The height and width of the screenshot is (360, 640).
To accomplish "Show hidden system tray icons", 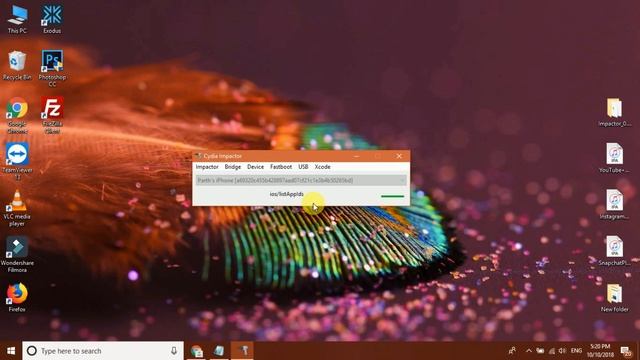I will tap(529, 351).
